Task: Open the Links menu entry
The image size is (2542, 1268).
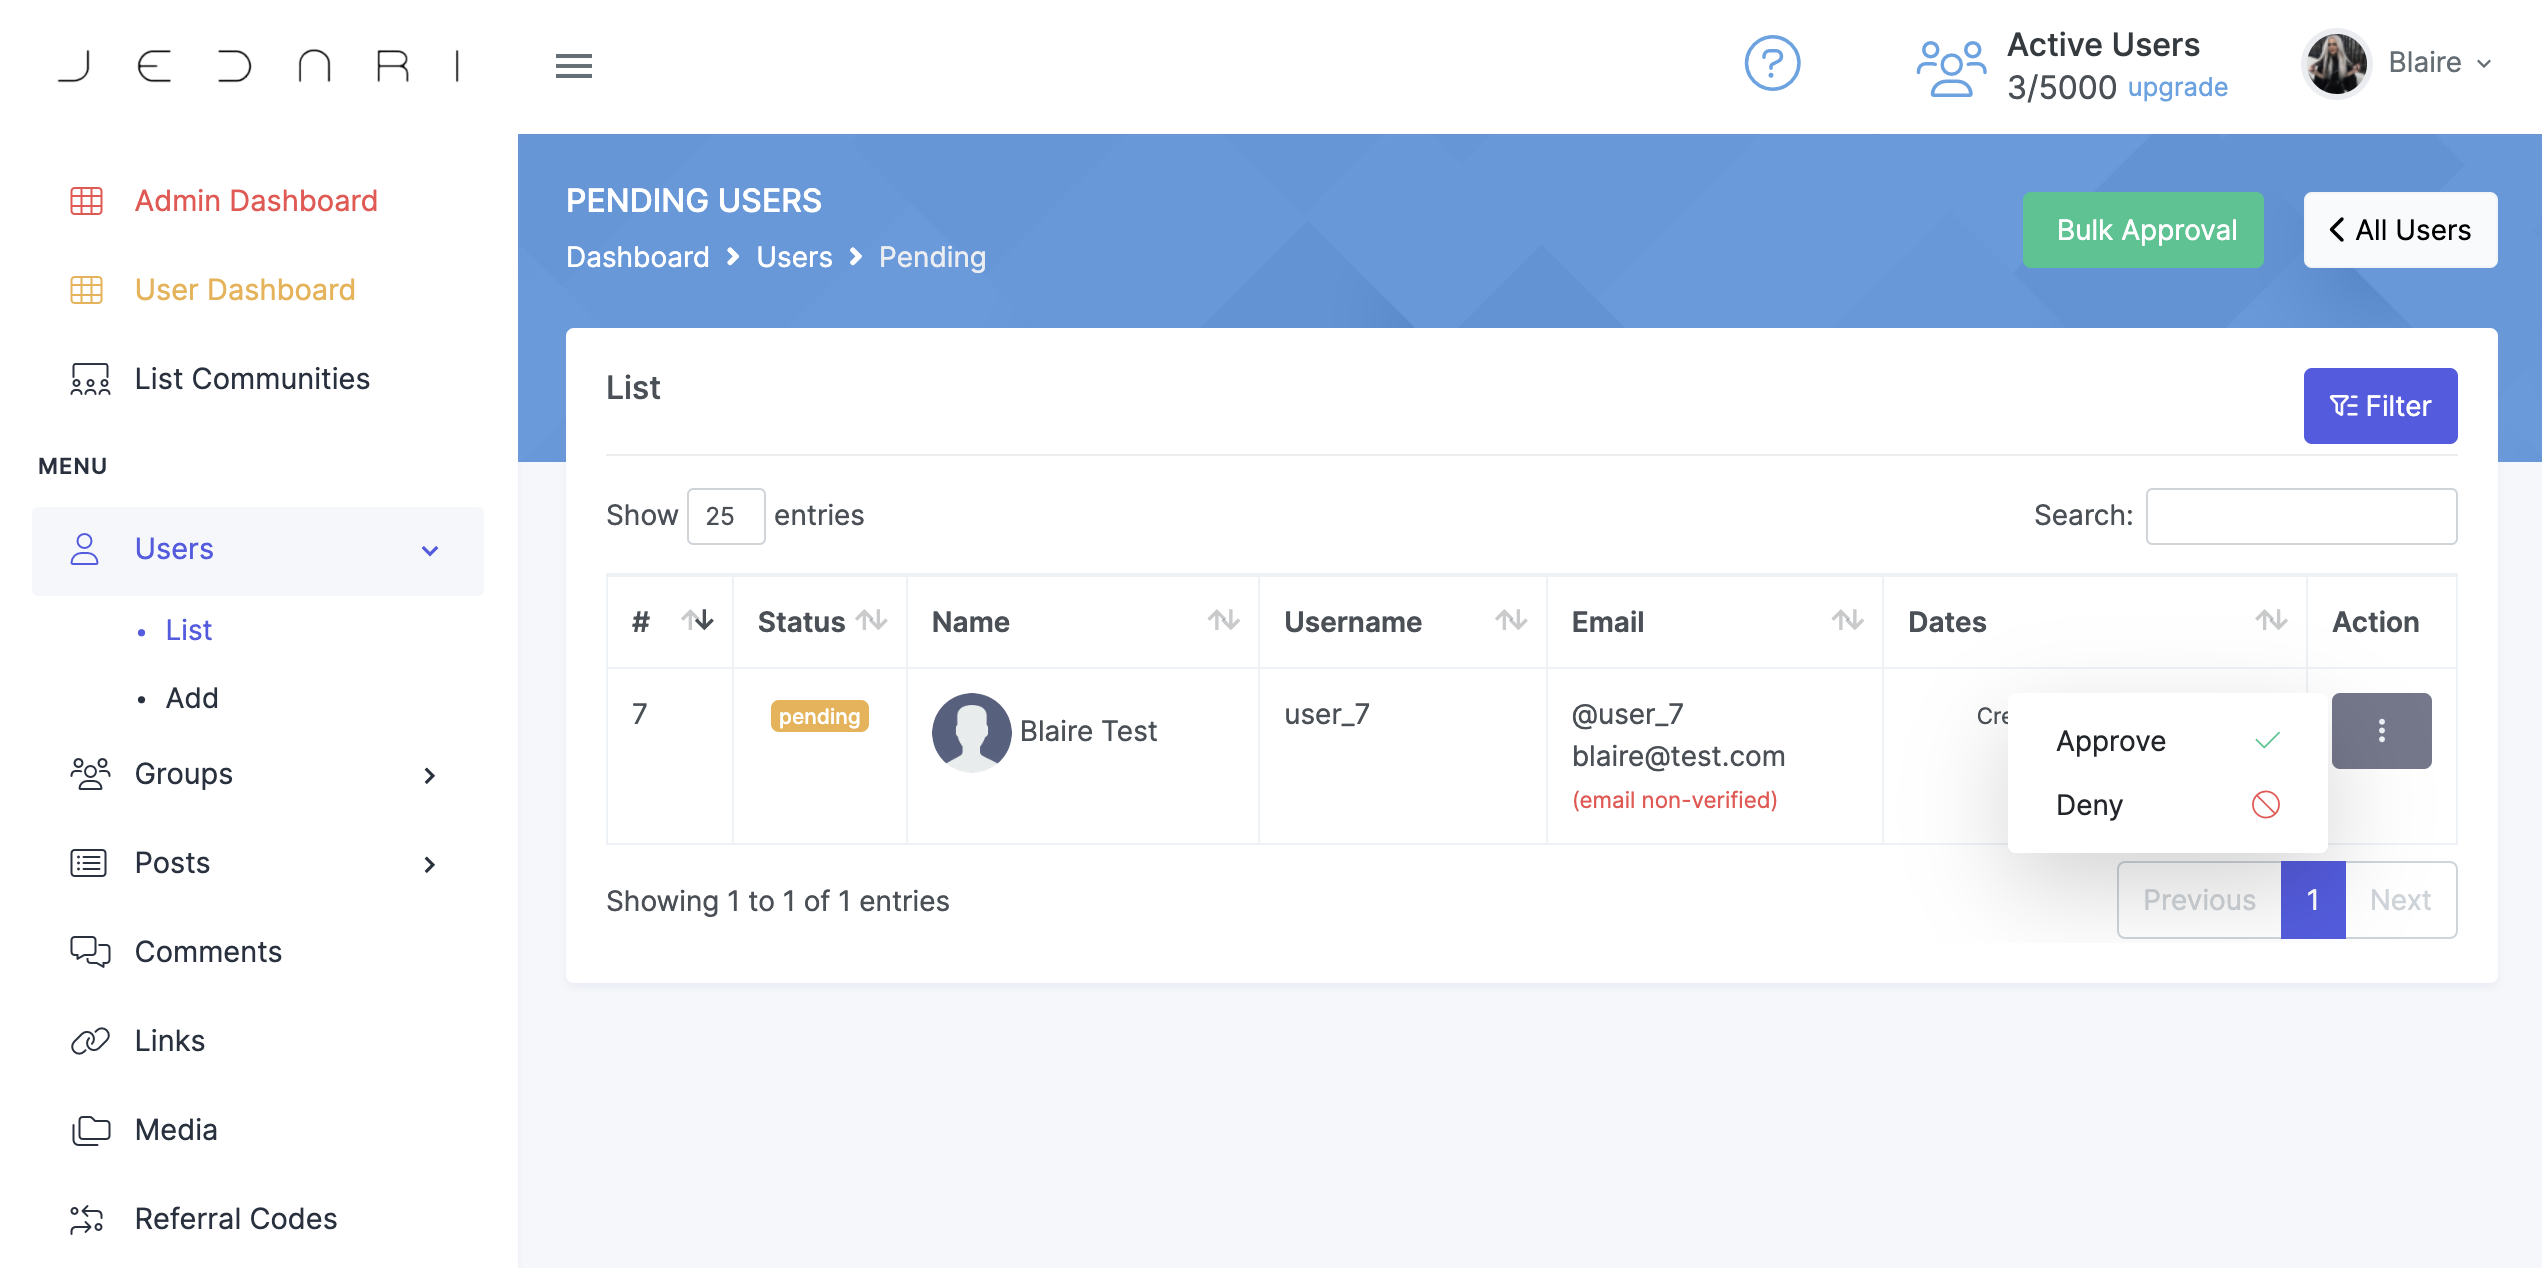Action: (x=170, y=1041)
